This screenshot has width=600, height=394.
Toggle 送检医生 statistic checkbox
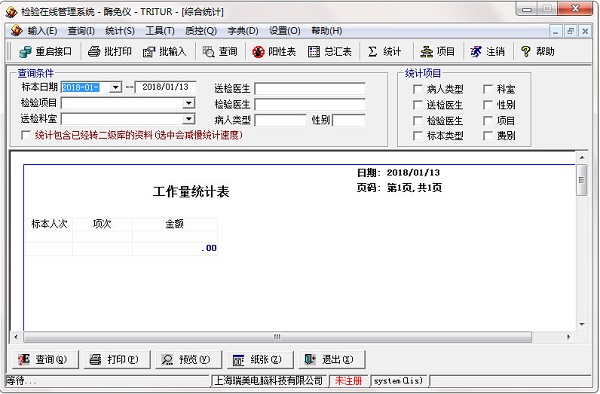(417, 105)
